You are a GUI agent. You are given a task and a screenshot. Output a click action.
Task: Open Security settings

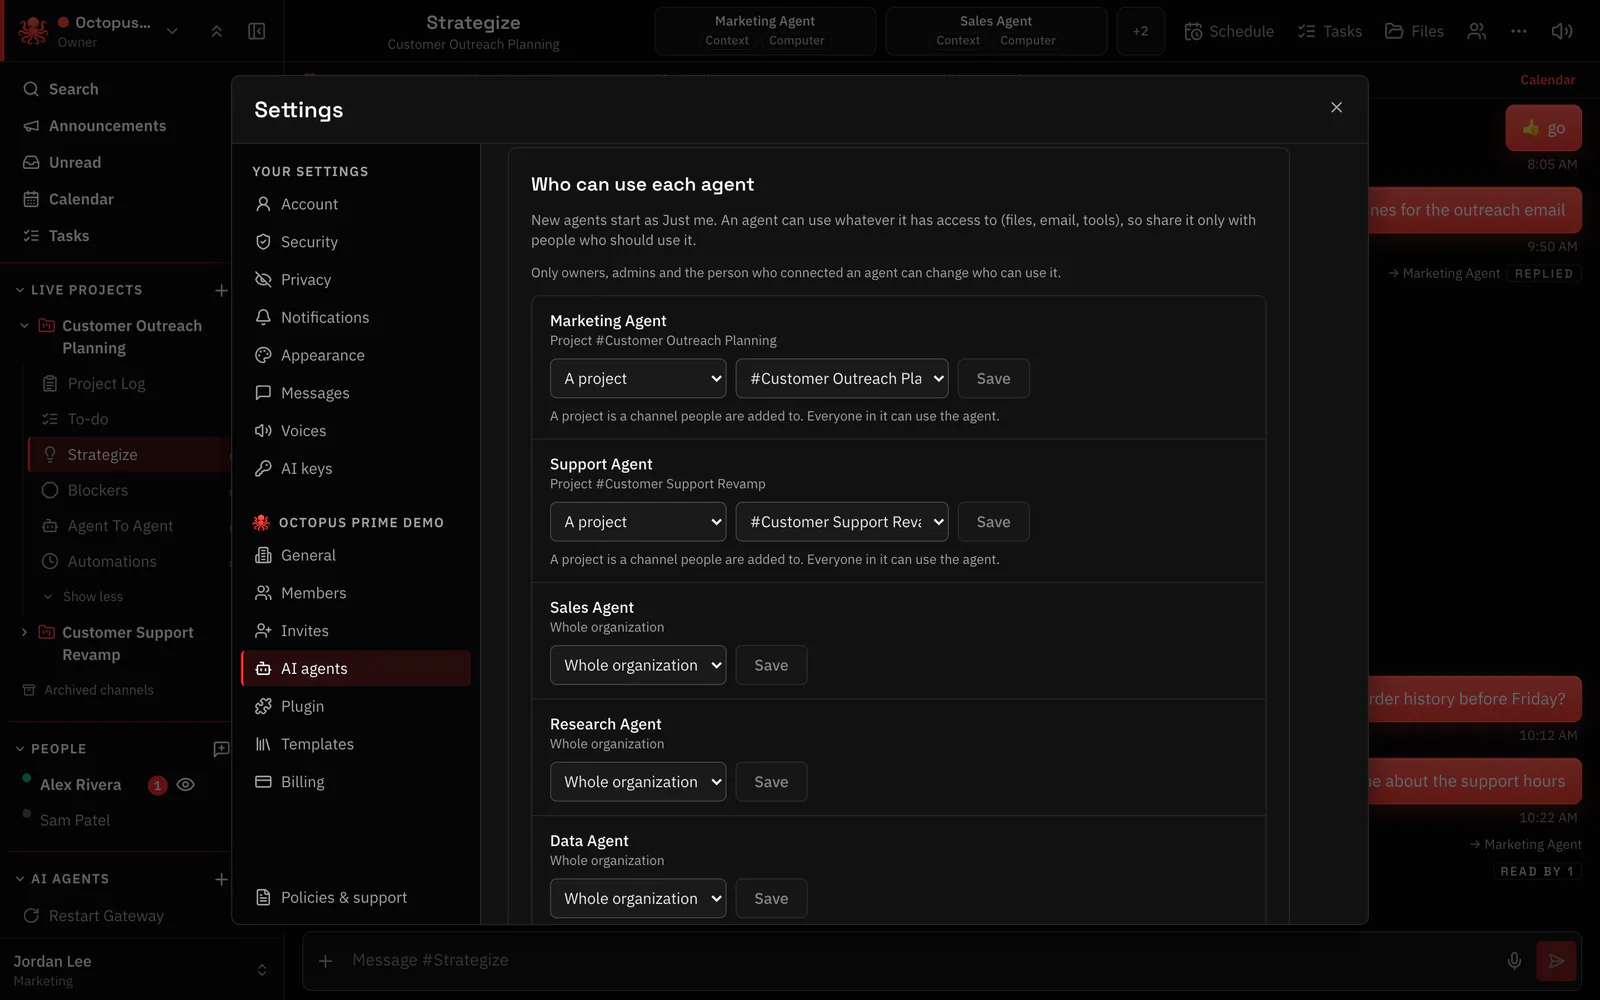[355, 242]
